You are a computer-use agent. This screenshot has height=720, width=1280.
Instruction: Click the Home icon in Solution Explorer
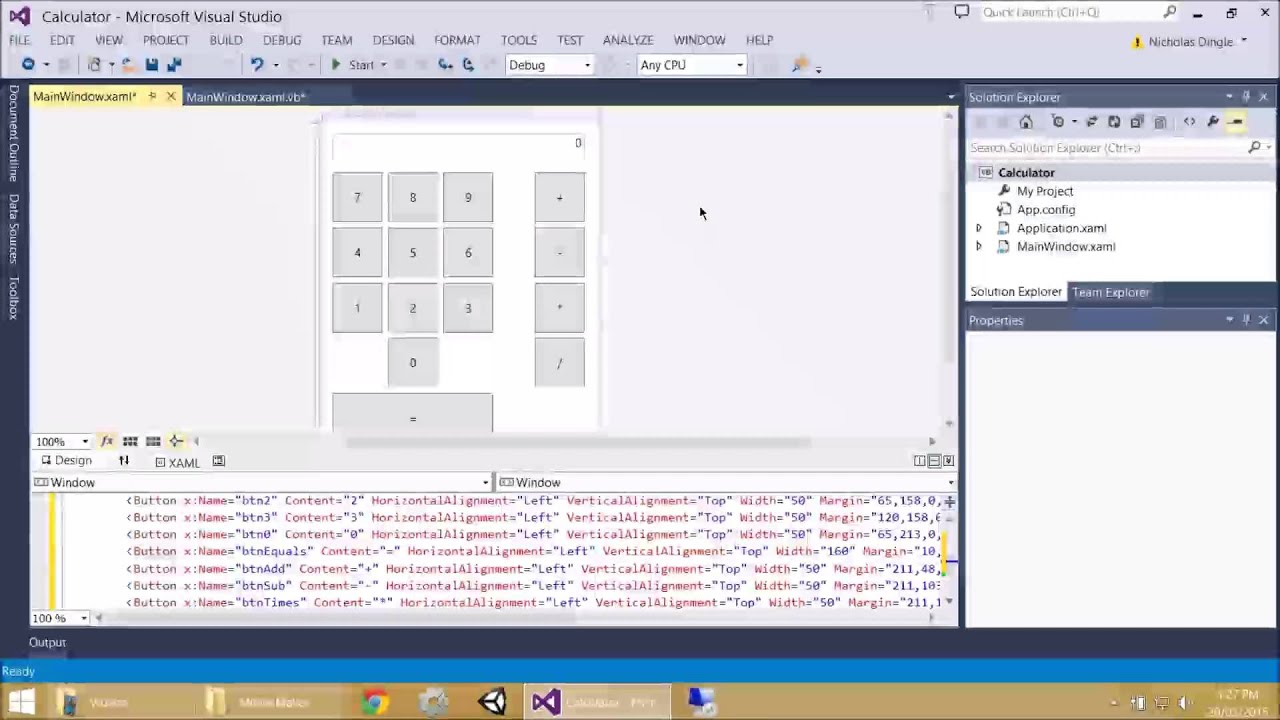click(1026, 122)
